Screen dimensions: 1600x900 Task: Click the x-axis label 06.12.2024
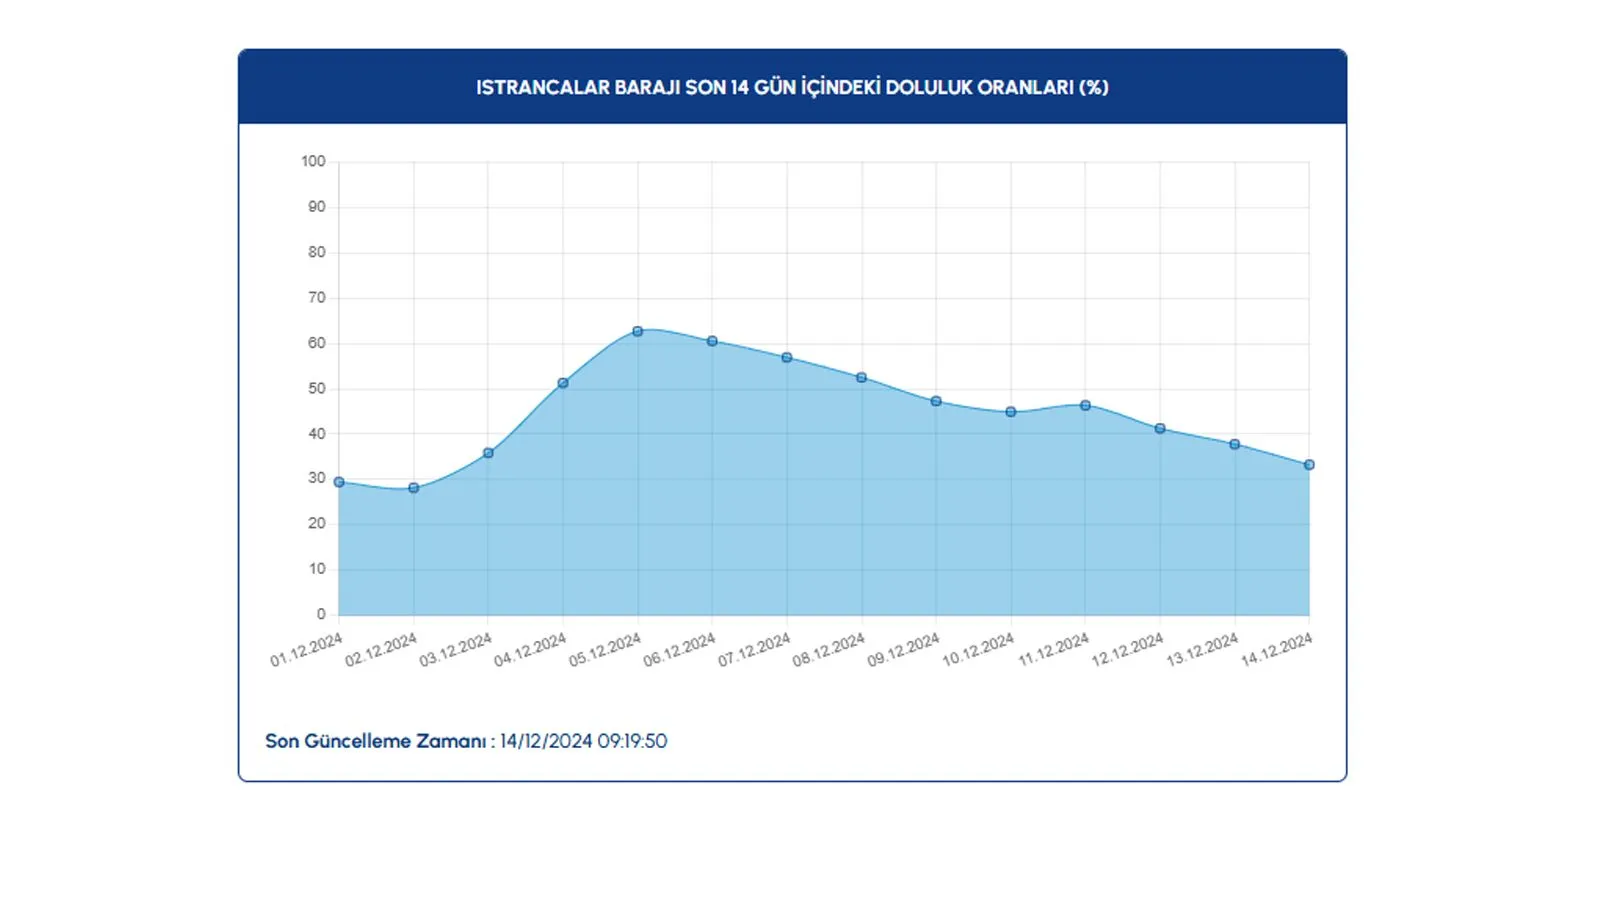tap(679, 650)
